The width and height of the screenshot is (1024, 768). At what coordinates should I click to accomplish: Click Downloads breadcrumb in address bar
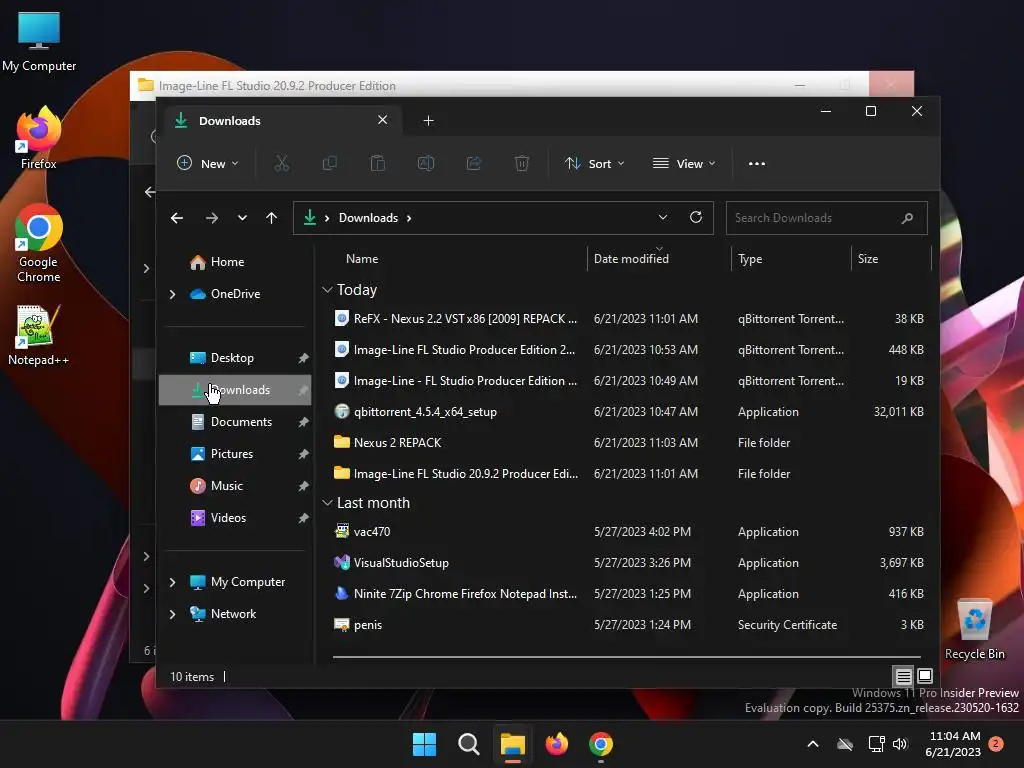coord(368,218)
